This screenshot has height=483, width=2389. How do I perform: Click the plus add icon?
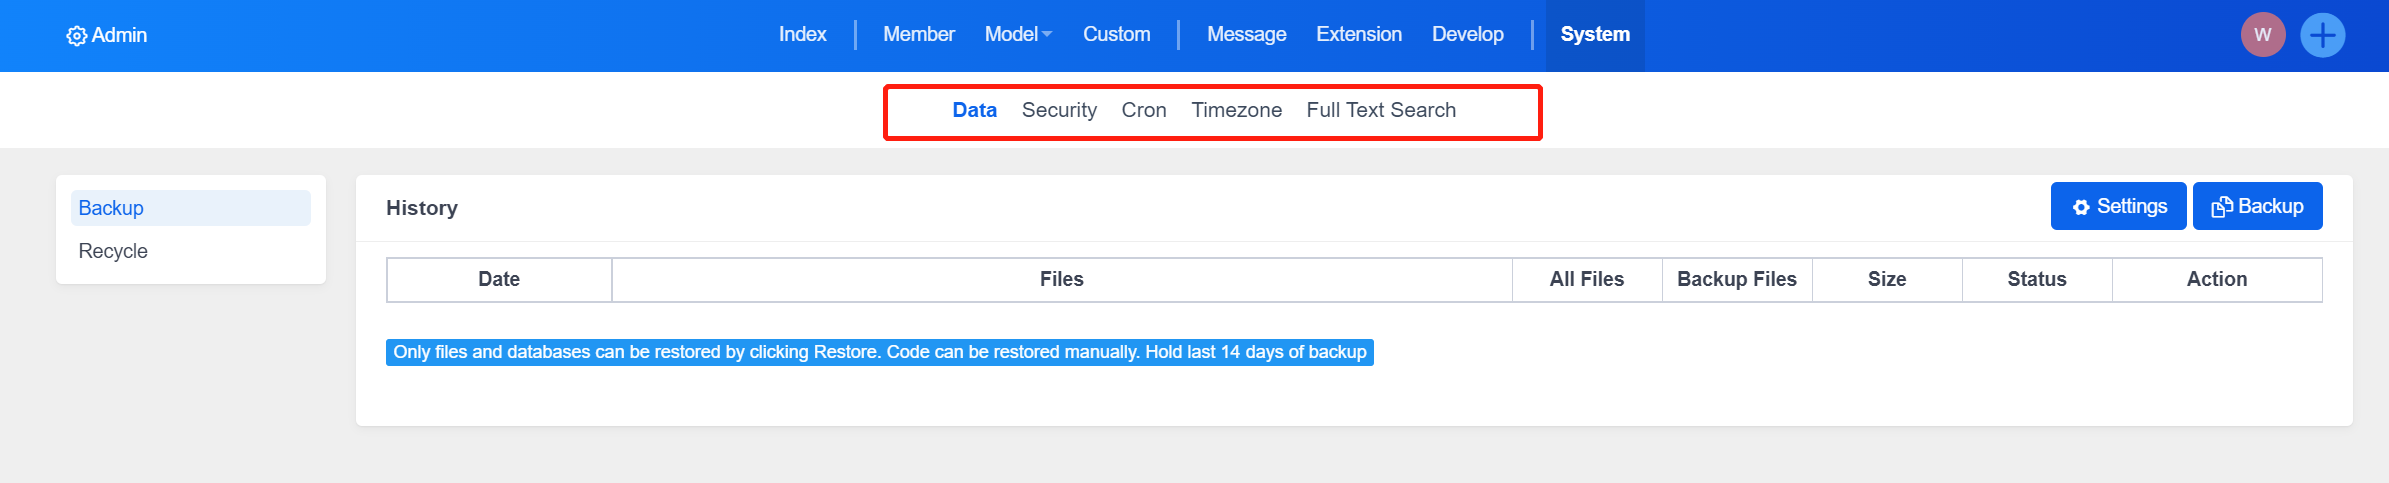2322,35
